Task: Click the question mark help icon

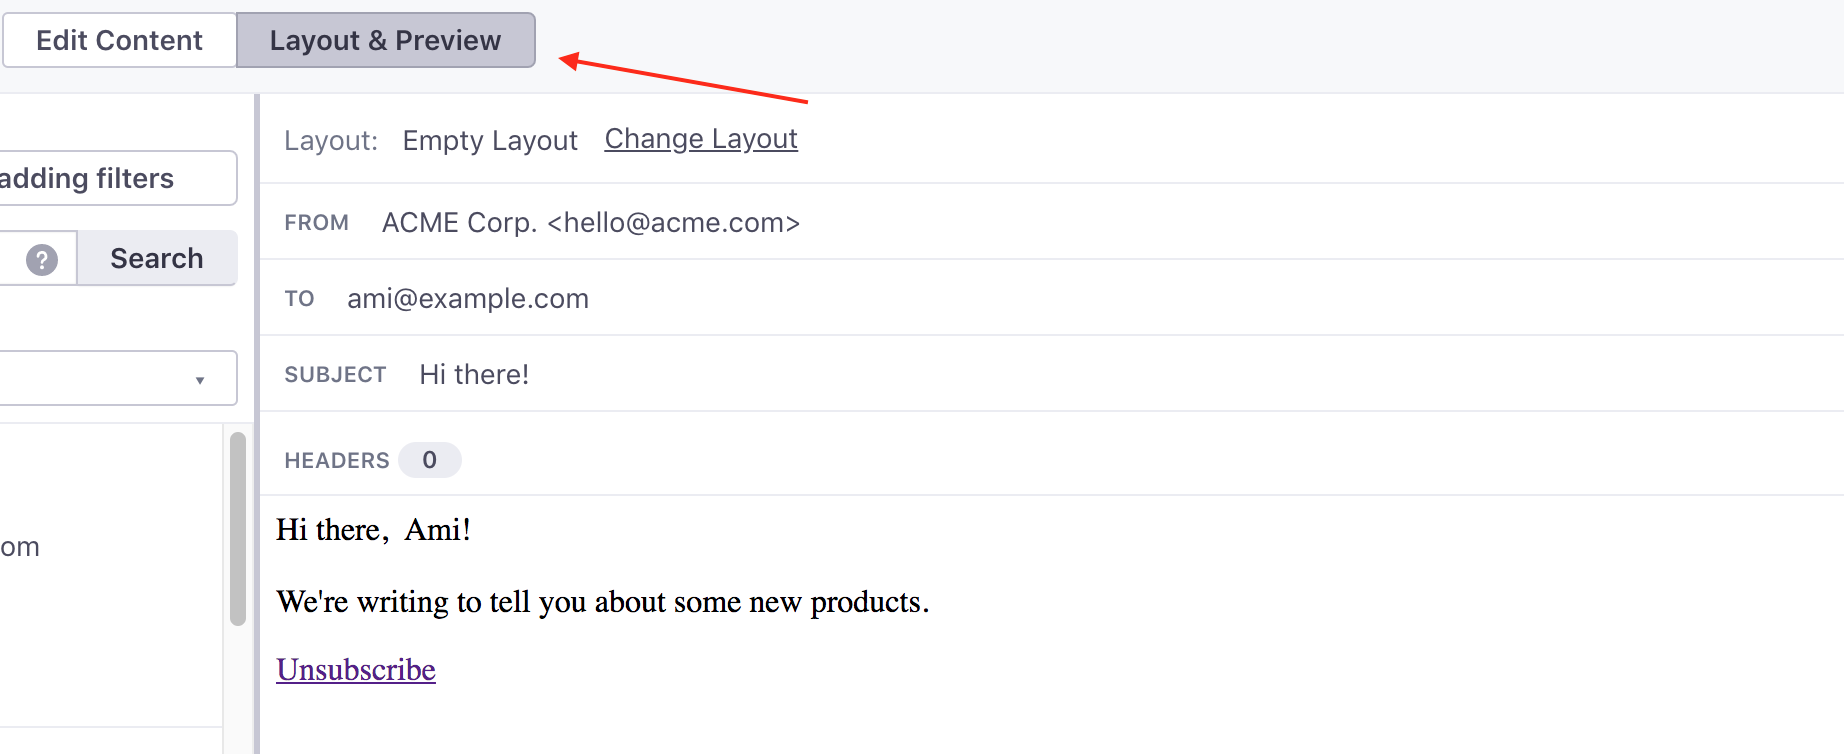Action: pyautogui.click(x=41, y=260)
